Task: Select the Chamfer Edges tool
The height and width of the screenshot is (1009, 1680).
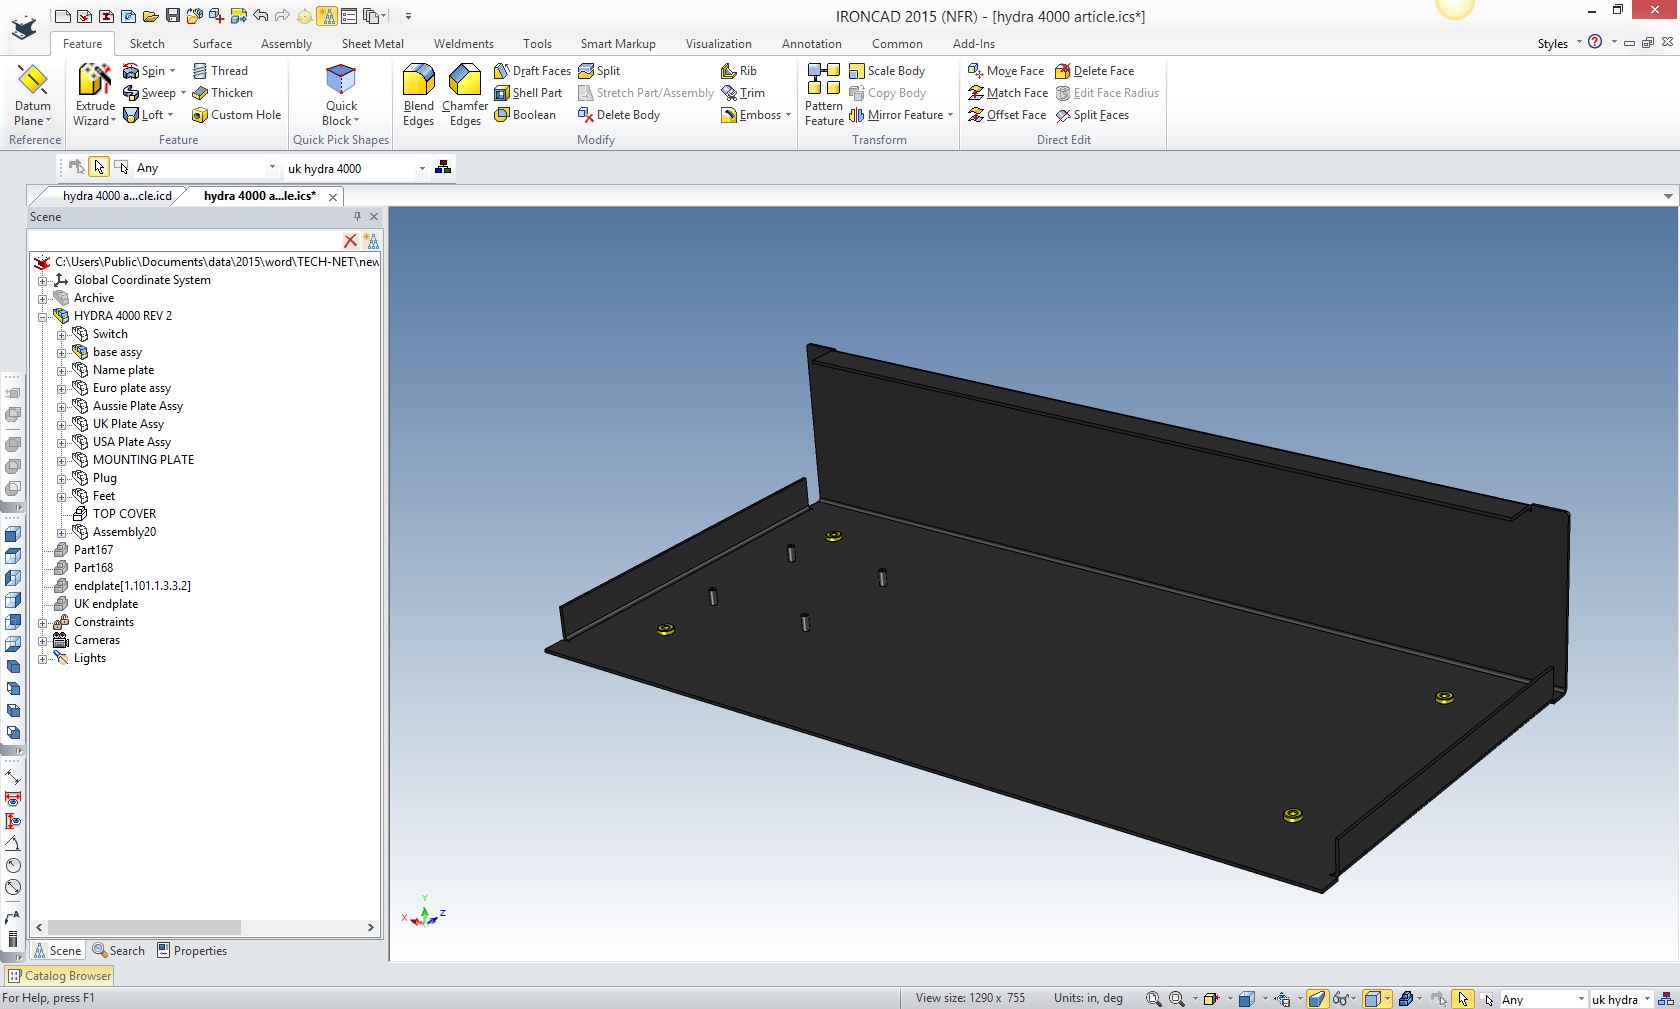Action: pyautogui.click(x=465, y=80)
